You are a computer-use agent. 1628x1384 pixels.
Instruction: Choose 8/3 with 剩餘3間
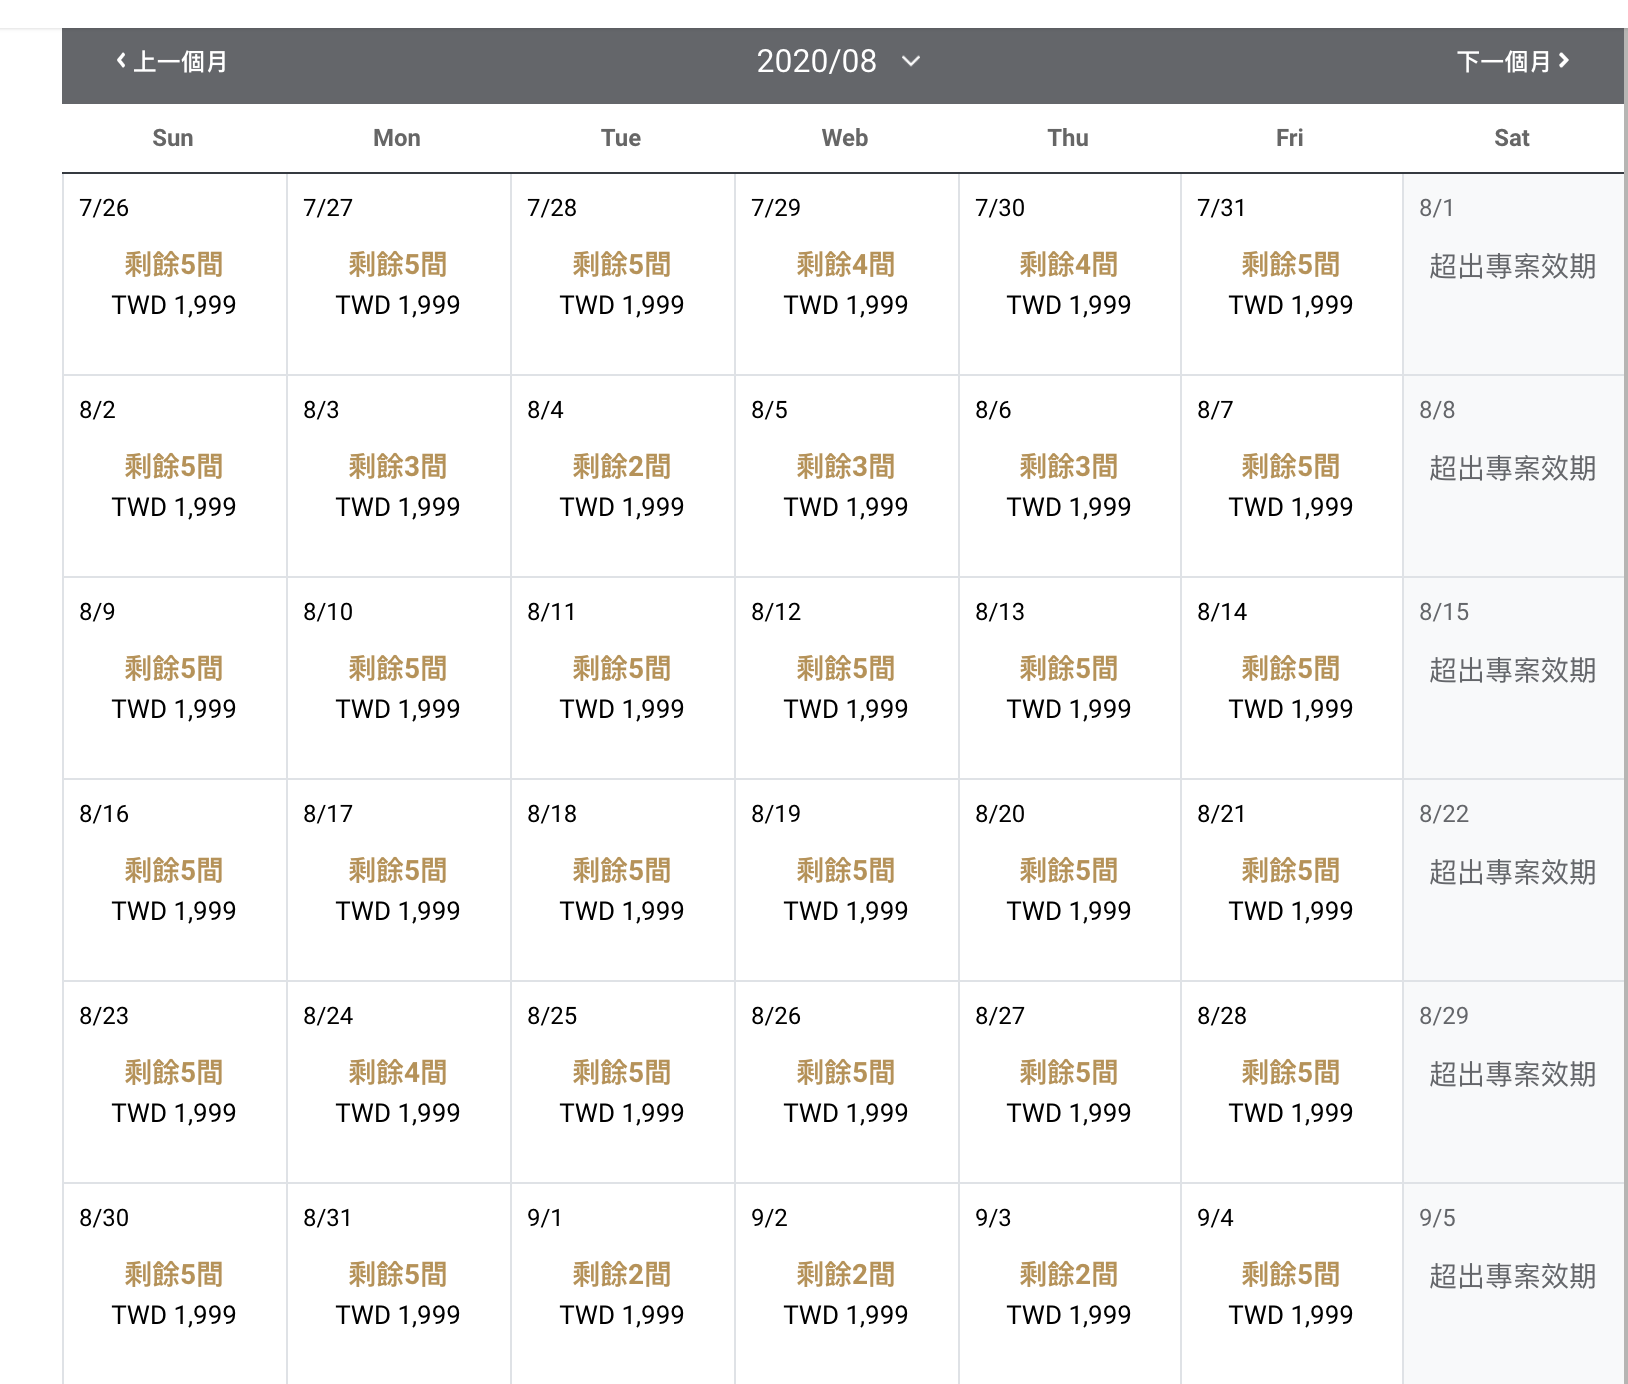(398, 477)
